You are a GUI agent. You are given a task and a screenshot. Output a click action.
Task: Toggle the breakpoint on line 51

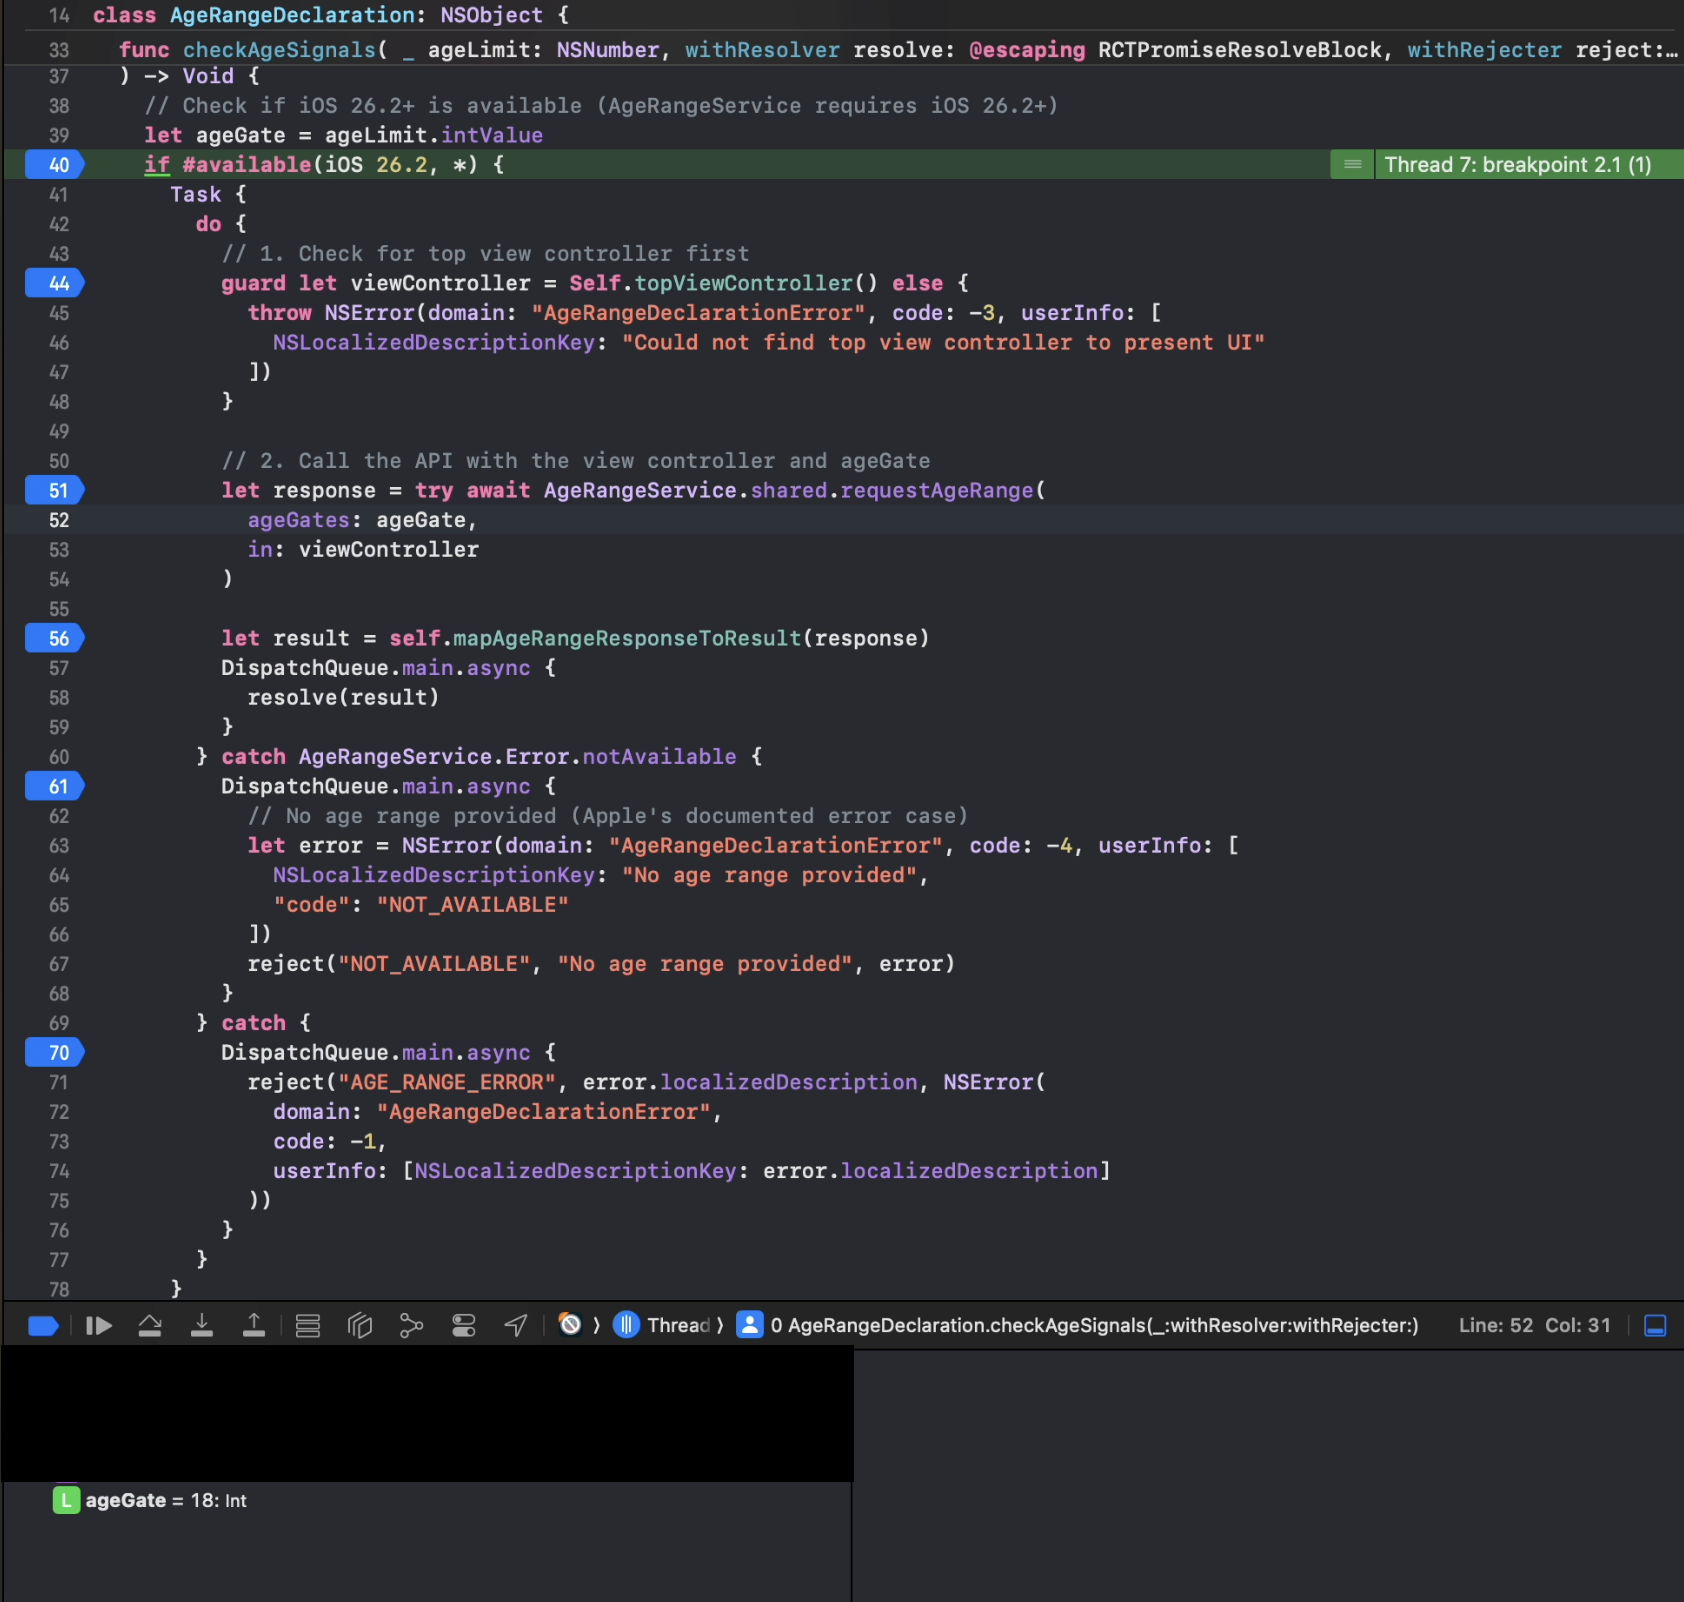click(x=55, y=491)
